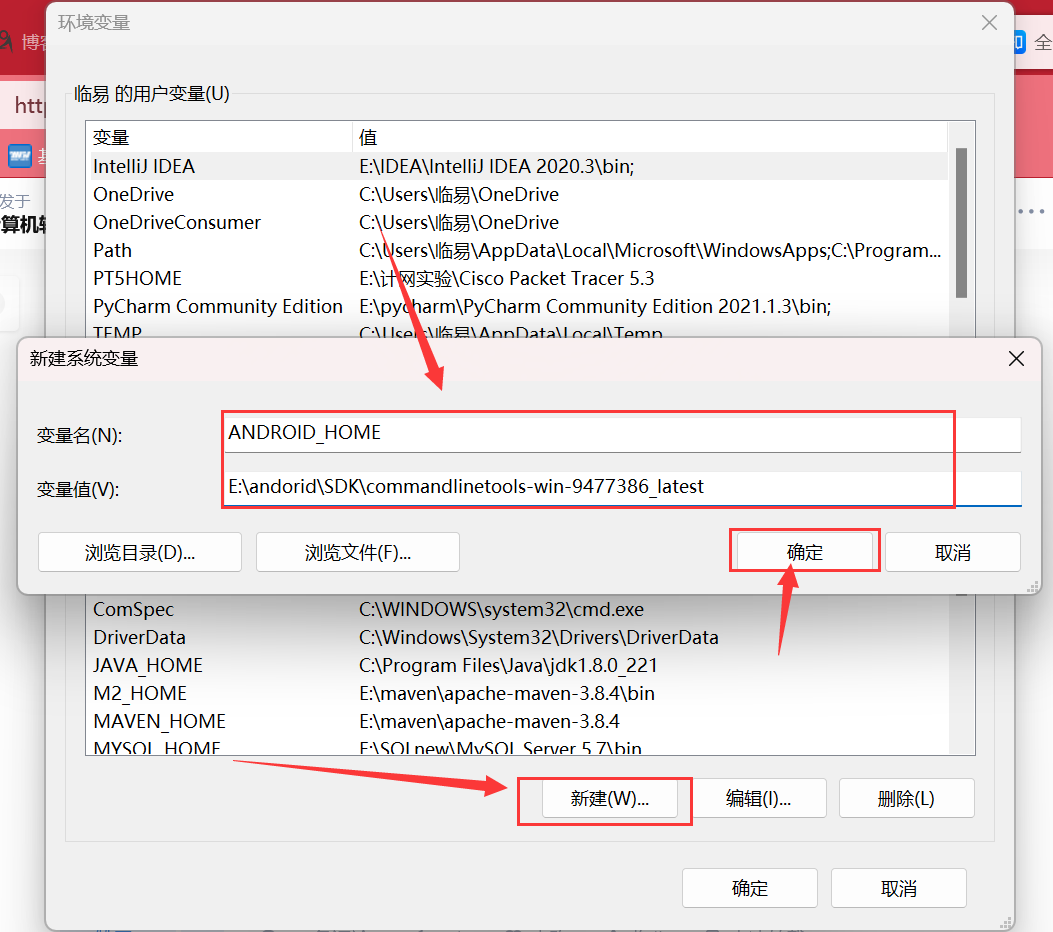1053x932 pixels.
Task: Select the JAVA_HOME system variable
Action: [x=518, y=665]
